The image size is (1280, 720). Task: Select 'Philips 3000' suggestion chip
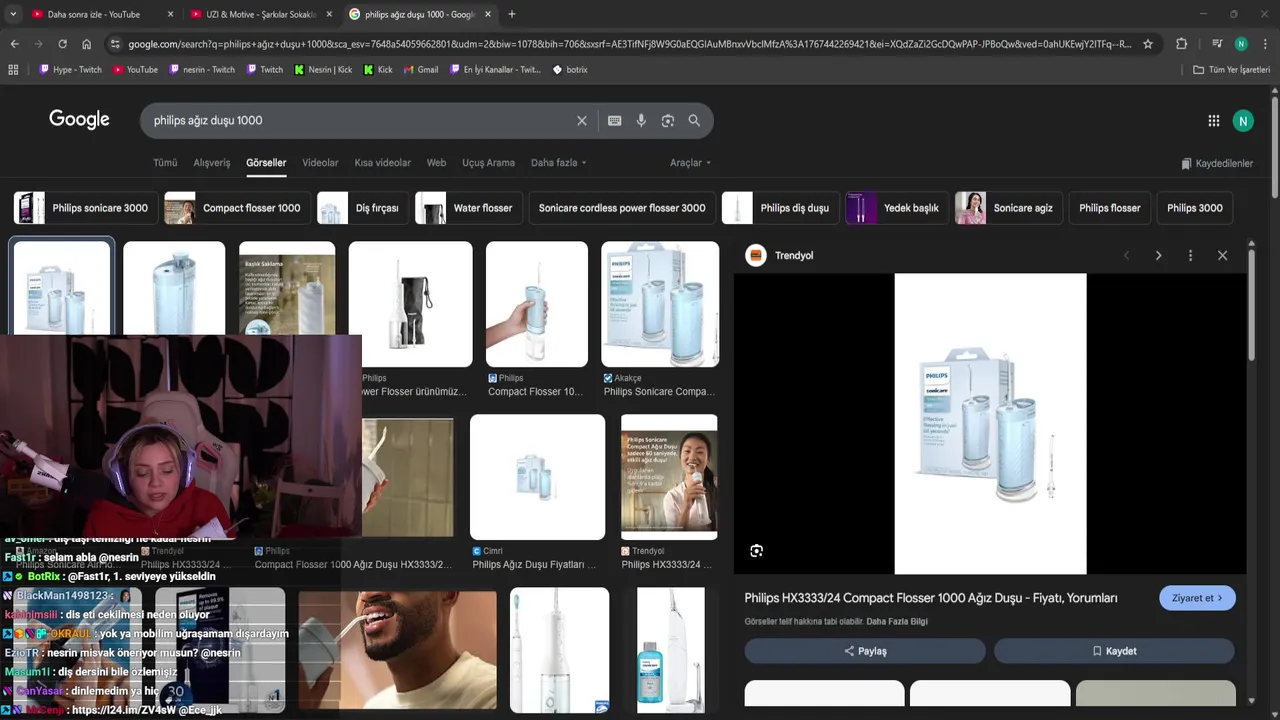[x=1194, y=208]
